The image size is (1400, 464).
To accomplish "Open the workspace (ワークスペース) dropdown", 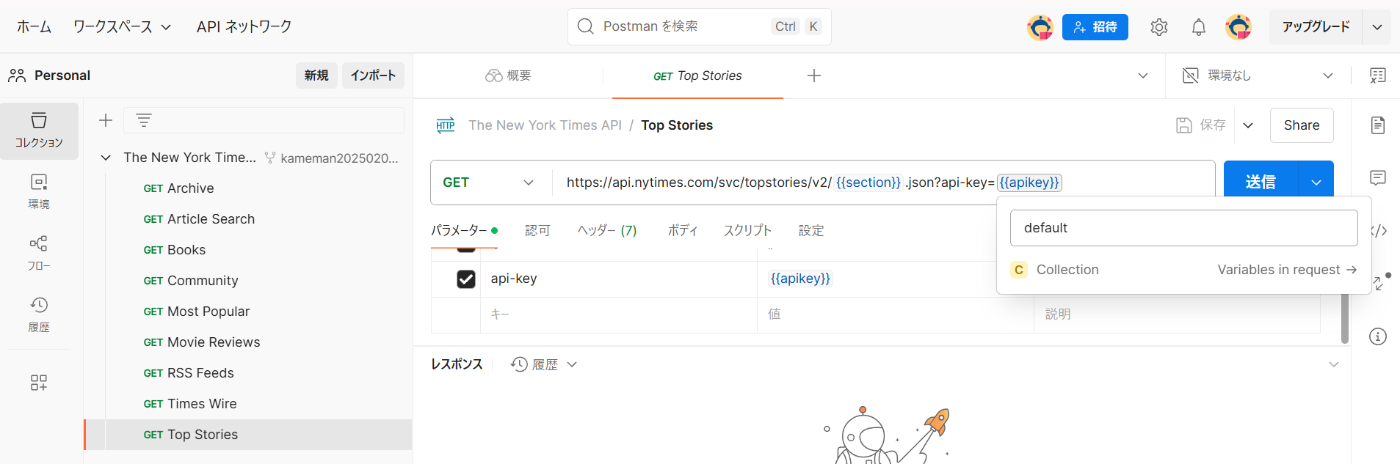I will [x=121, y=26].
